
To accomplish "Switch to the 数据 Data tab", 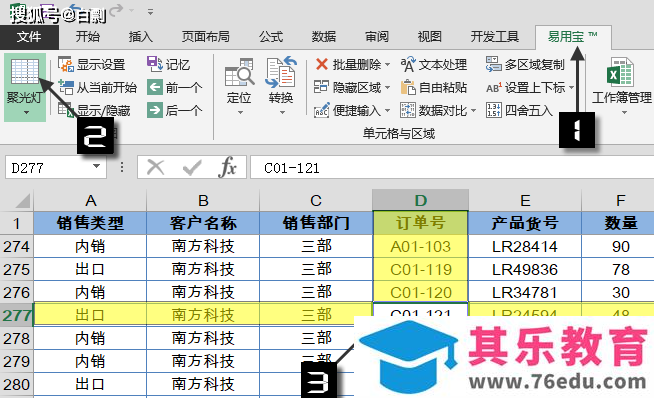I will coord(324,37).
